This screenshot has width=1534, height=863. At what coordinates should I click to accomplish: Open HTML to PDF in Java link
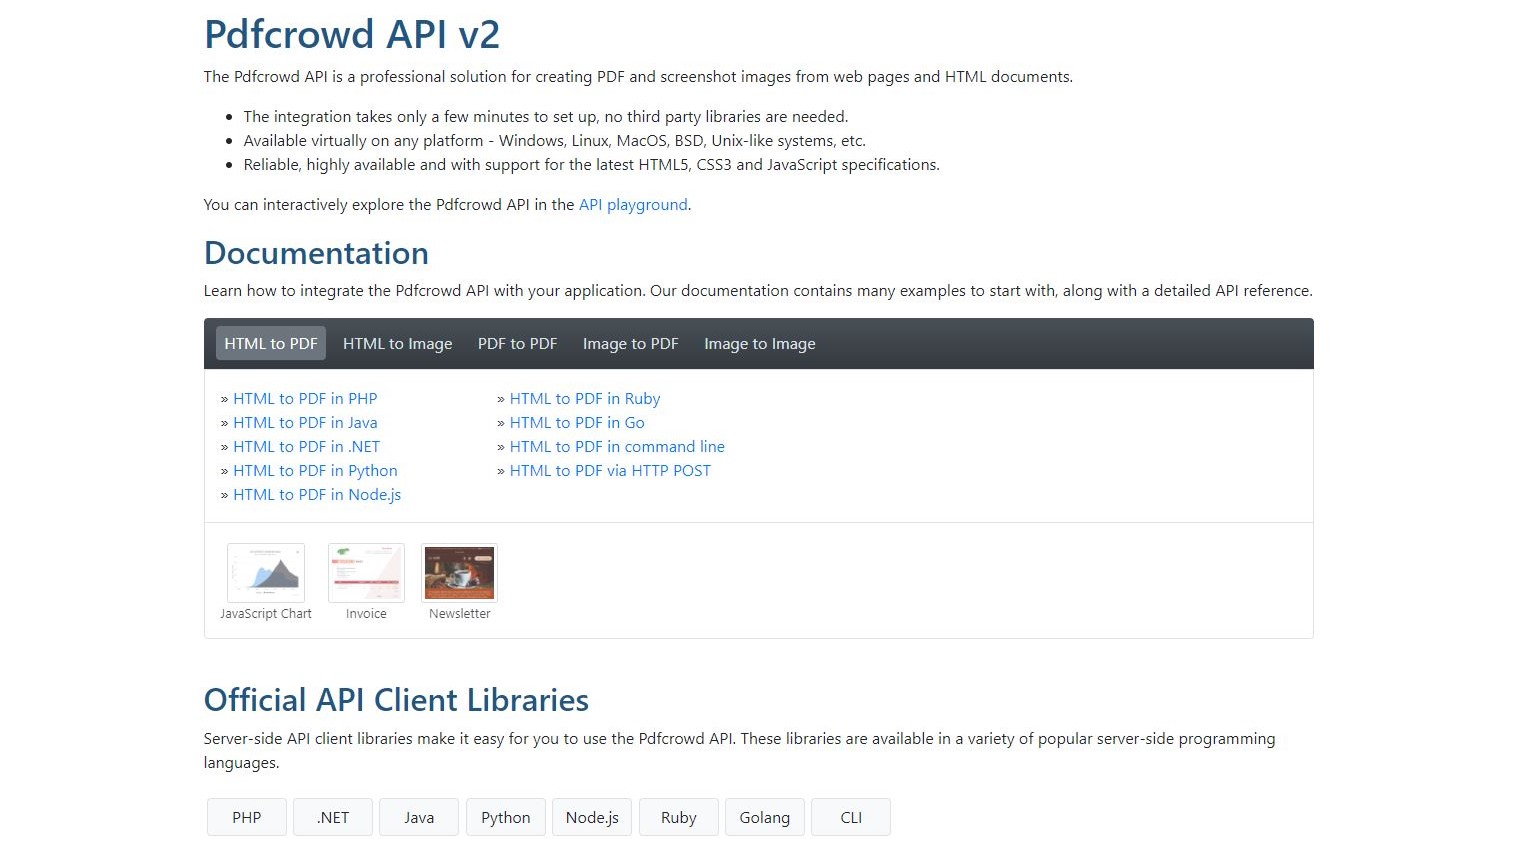[x=305, y=422]
